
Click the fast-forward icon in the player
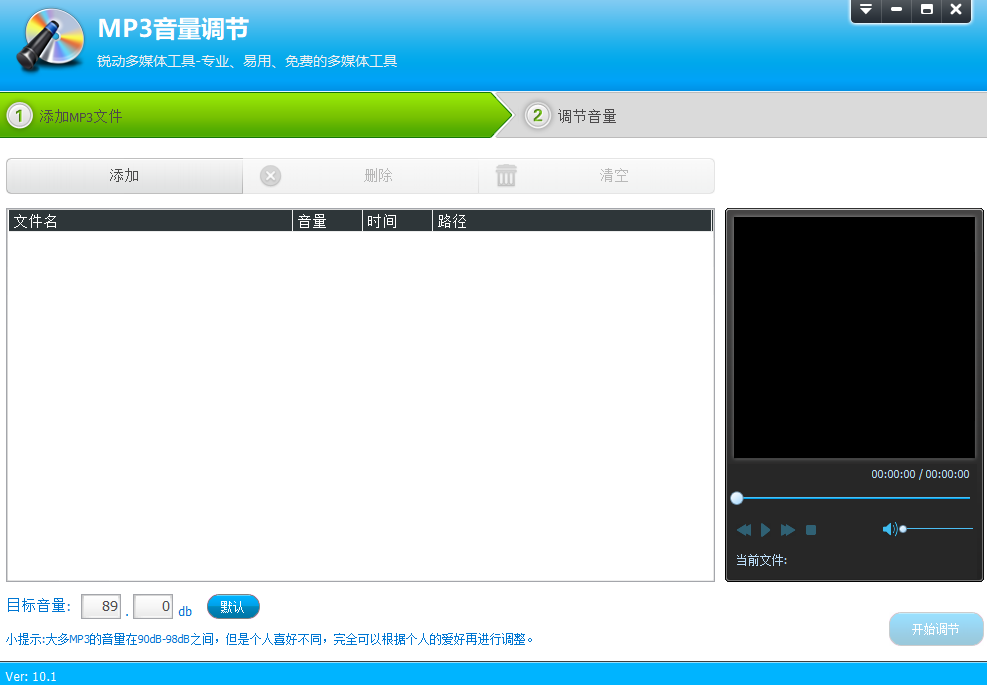tap(788, 529)
